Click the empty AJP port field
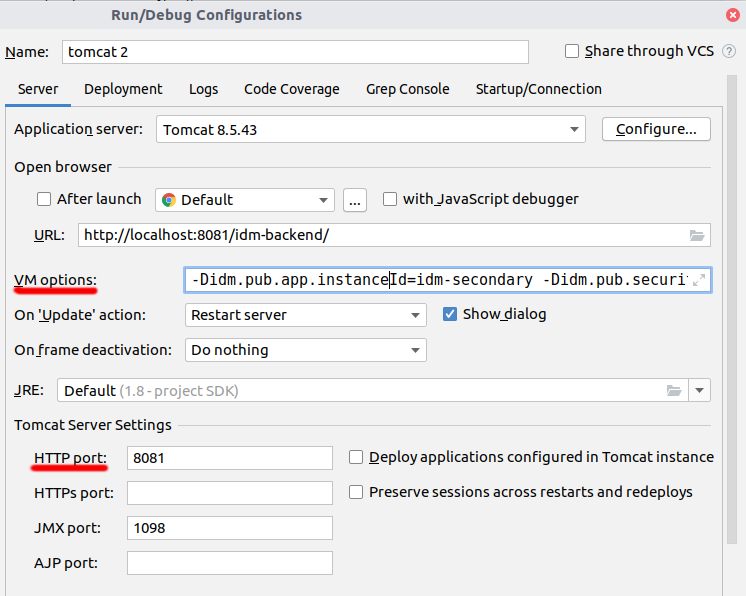746x596 pixels. 230,563
